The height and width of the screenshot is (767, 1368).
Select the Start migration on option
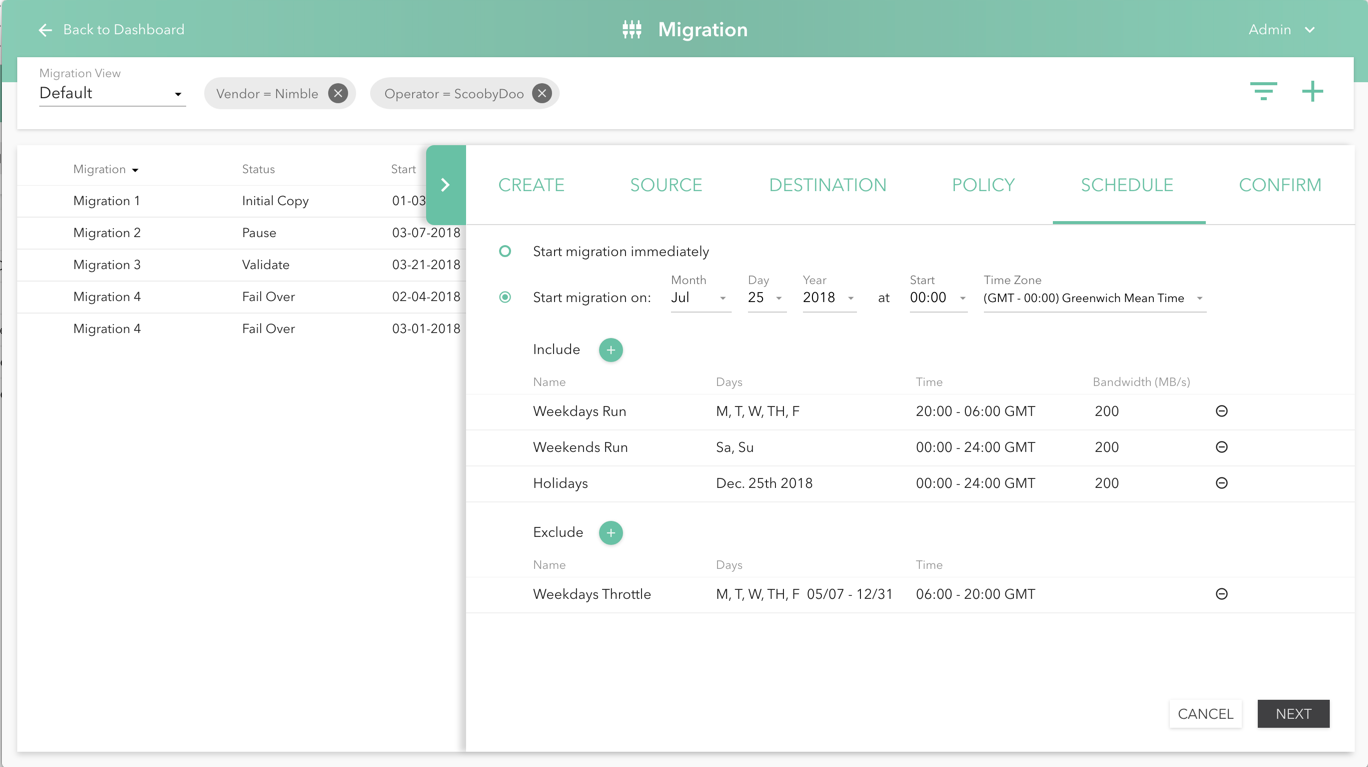pyautogui.click(x=505, y=297)
